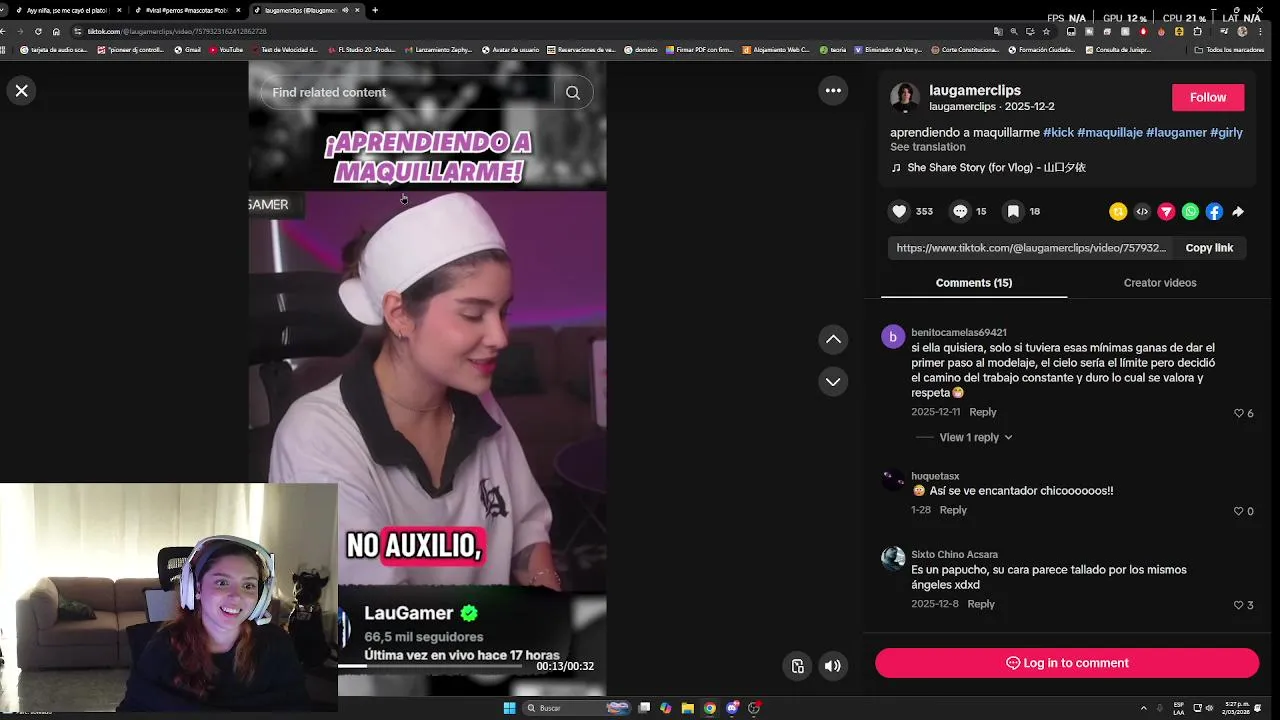Reply to Sixto Chino Acsara's comment

pos(981,604)
